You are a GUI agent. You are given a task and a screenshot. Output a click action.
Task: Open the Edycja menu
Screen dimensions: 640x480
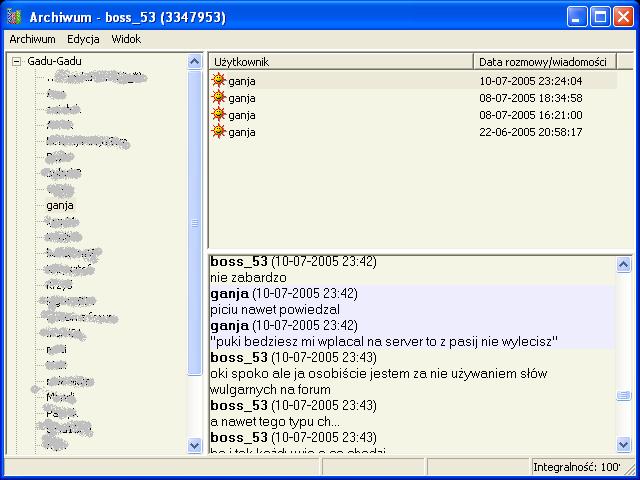83,39
